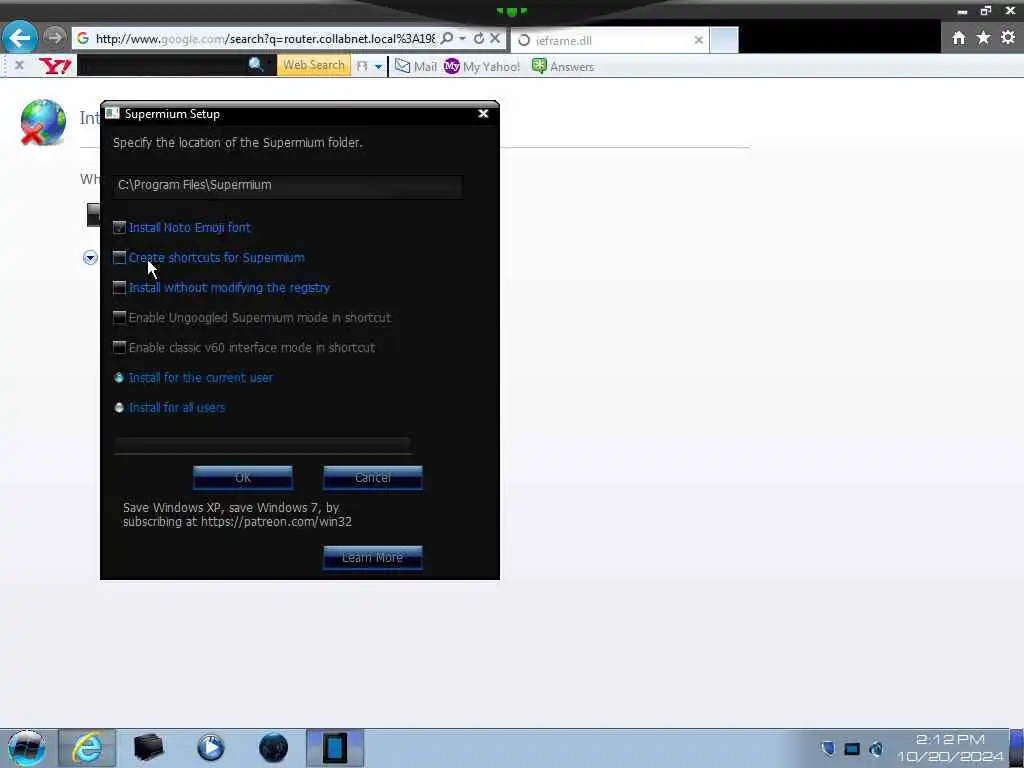This screenshot has height=768, width=1024.
Task: Click the globe error icon on page
Action: pos(42,122)
